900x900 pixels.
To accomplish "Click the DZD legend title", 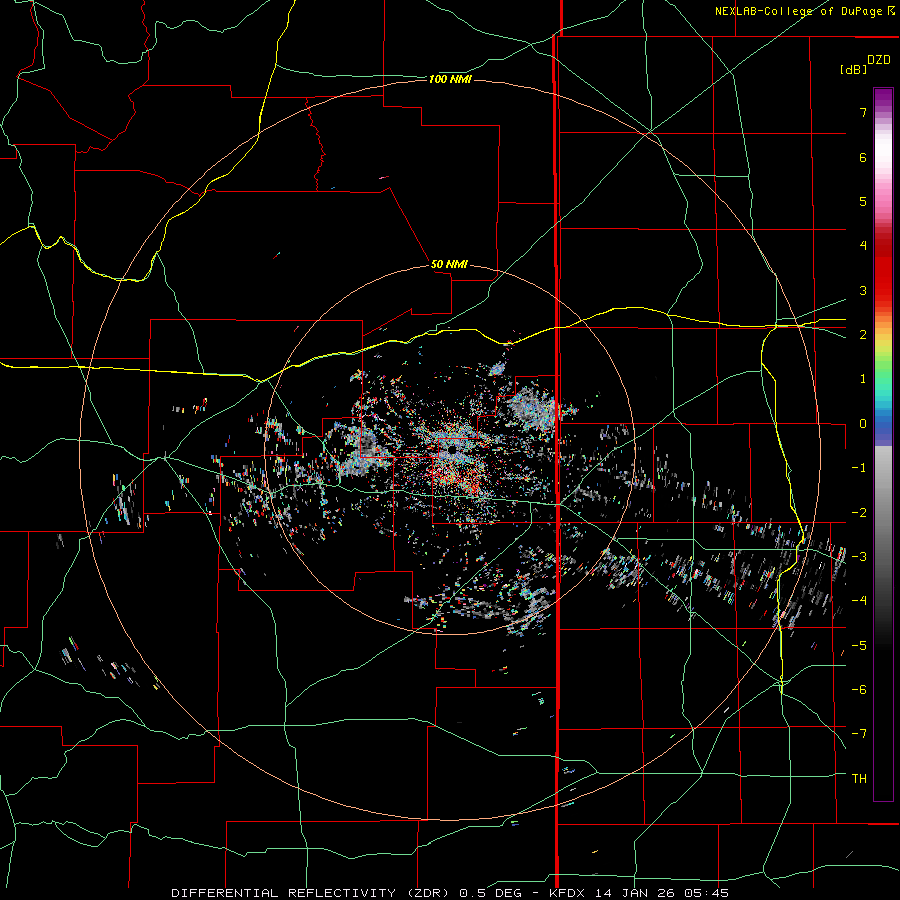I will point(879,60).
